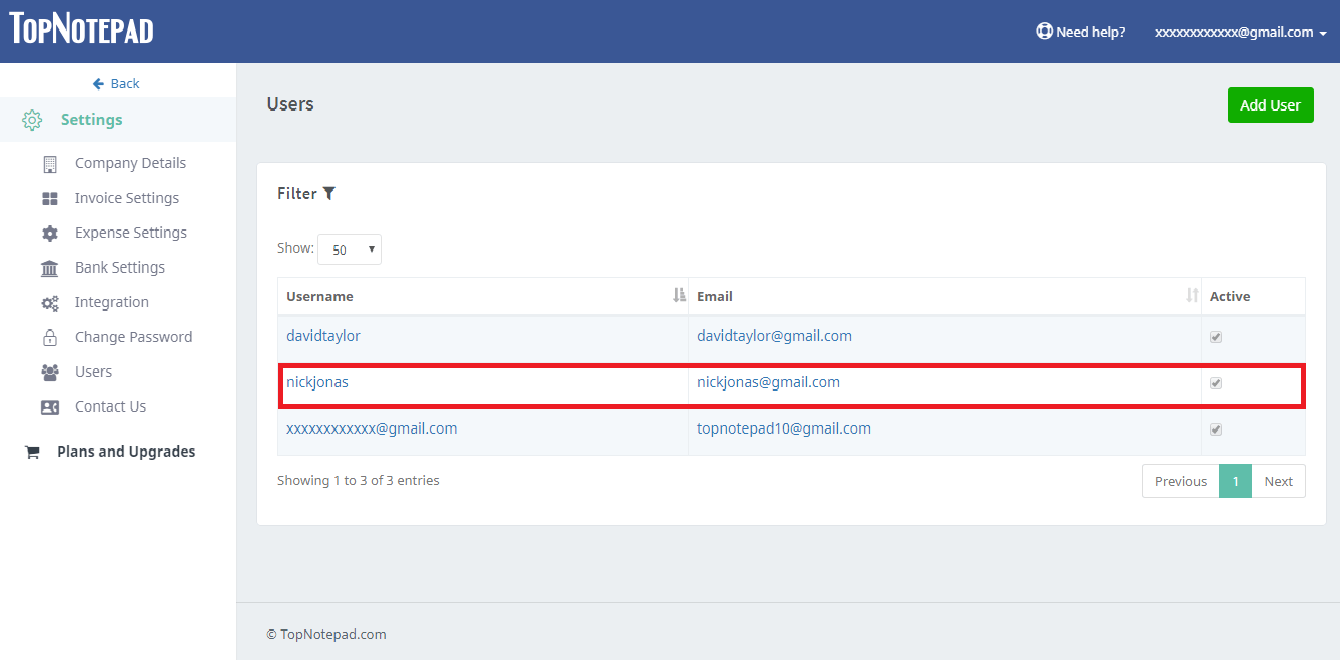Click the TopNotepad logo

pyautogui.click(x=82, y=29)
